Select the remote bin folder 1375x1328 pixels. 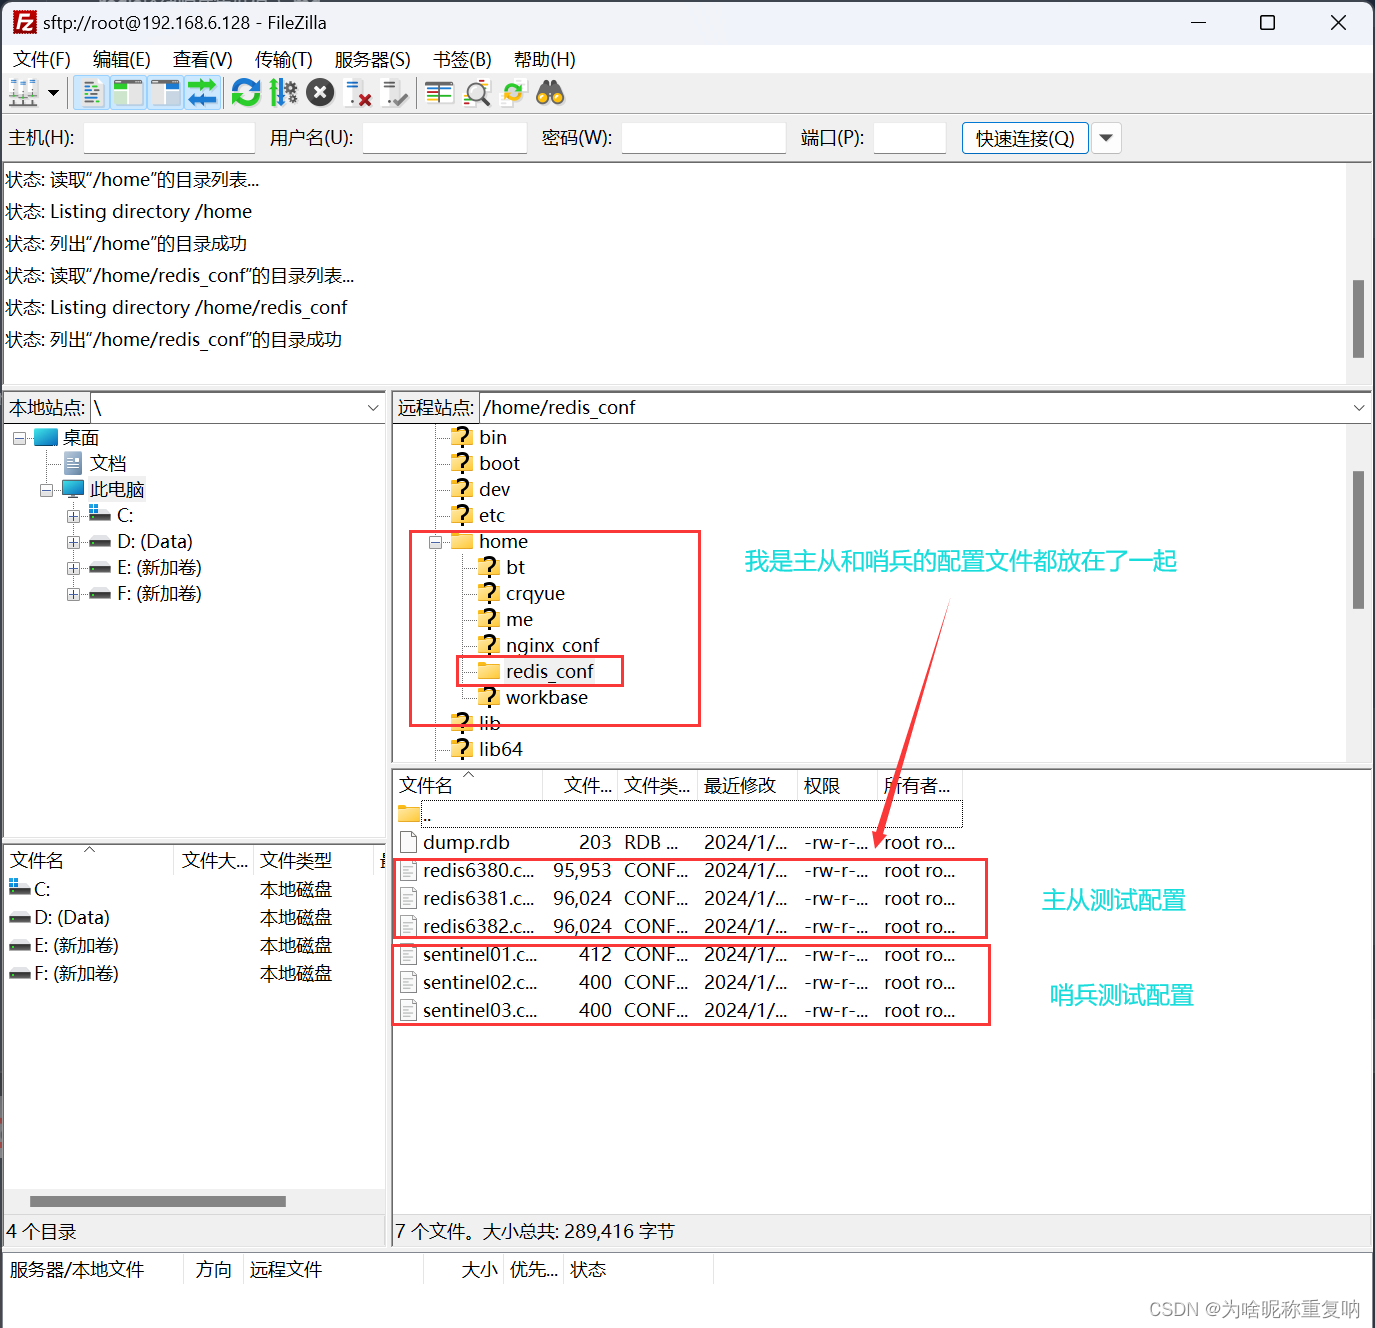click(492, 437)
